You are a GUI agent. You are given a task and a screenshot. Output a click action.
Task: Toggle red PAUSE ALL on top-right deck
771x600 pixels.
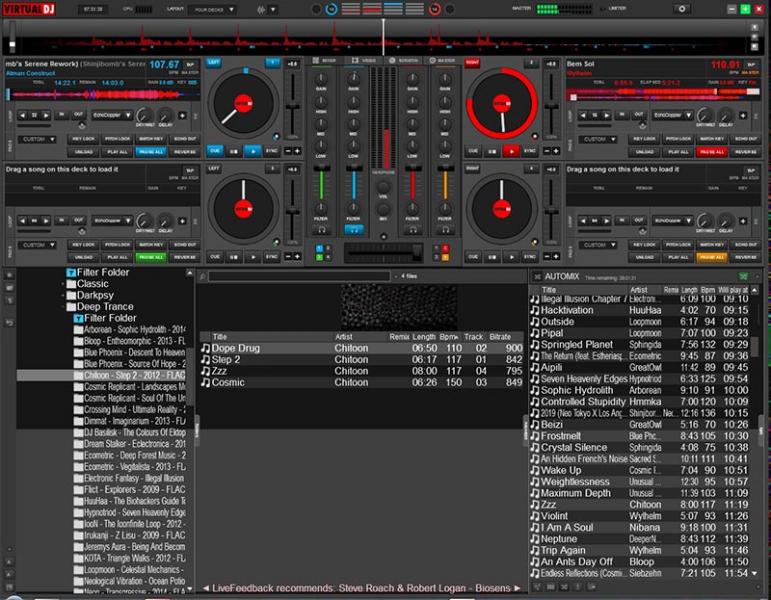(x=712, y=152)
